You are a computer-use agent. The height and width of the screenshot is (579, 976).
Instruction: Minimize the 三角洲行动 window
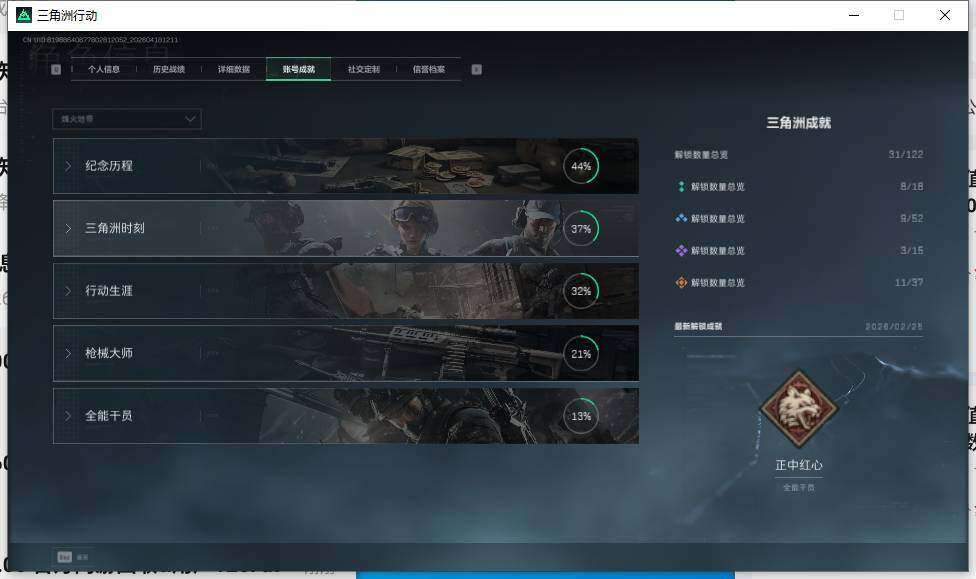pyautogui.click(x=854, y=15)
